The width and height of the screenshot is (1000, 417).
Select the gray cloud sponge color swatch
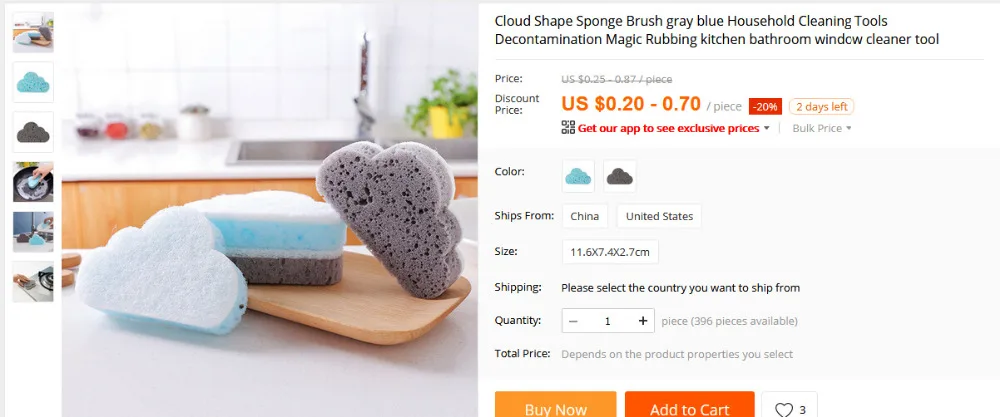tap(619, 176)
